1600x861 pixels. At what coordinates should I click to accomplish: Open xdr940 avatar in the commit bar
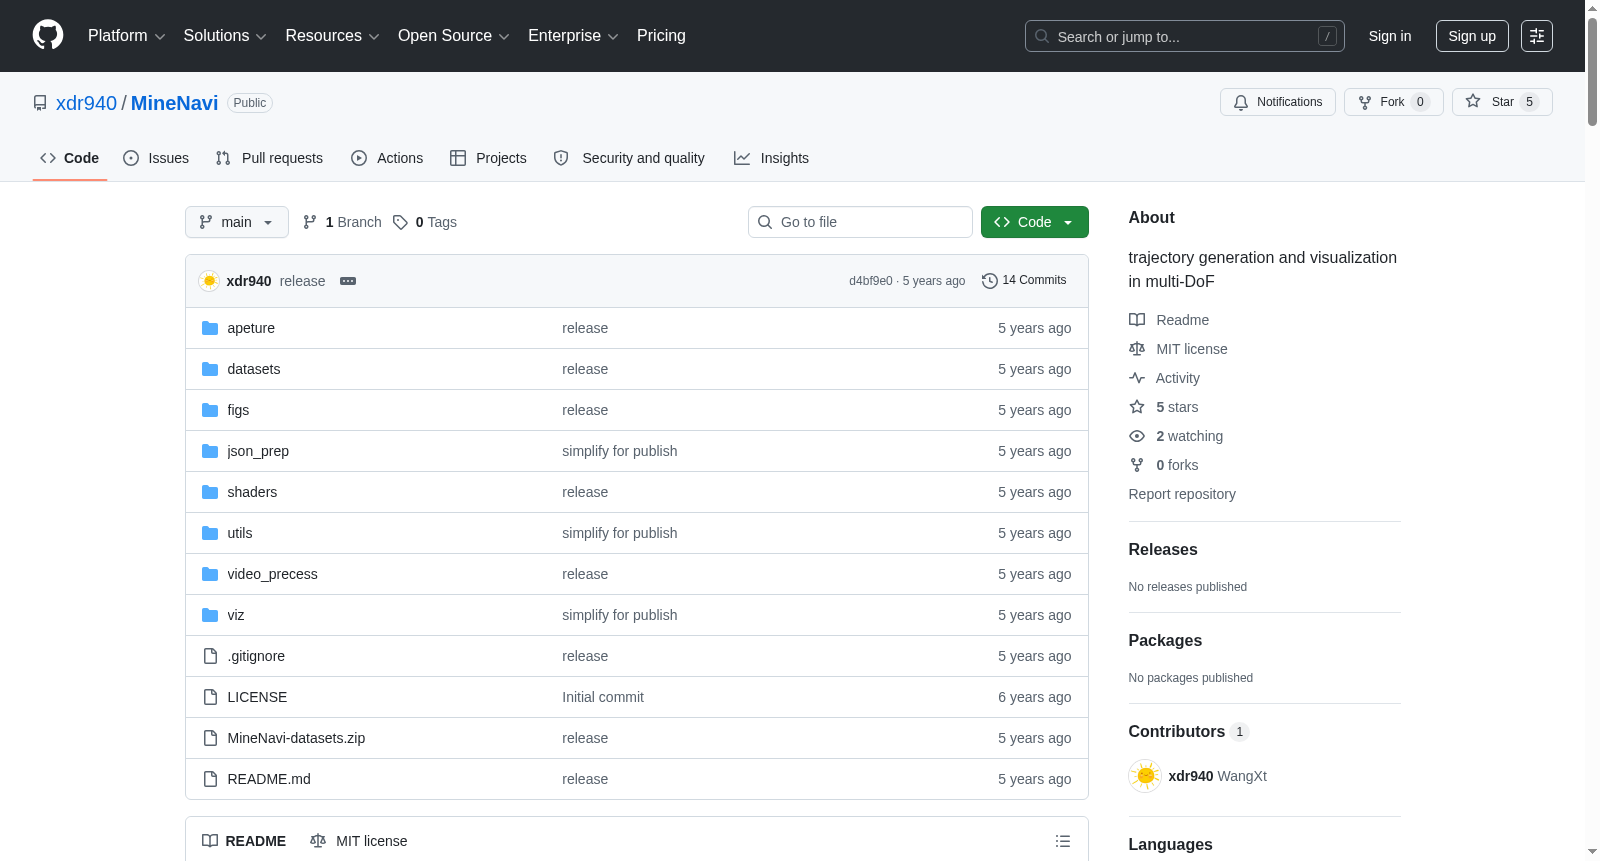tap(209, 281)
